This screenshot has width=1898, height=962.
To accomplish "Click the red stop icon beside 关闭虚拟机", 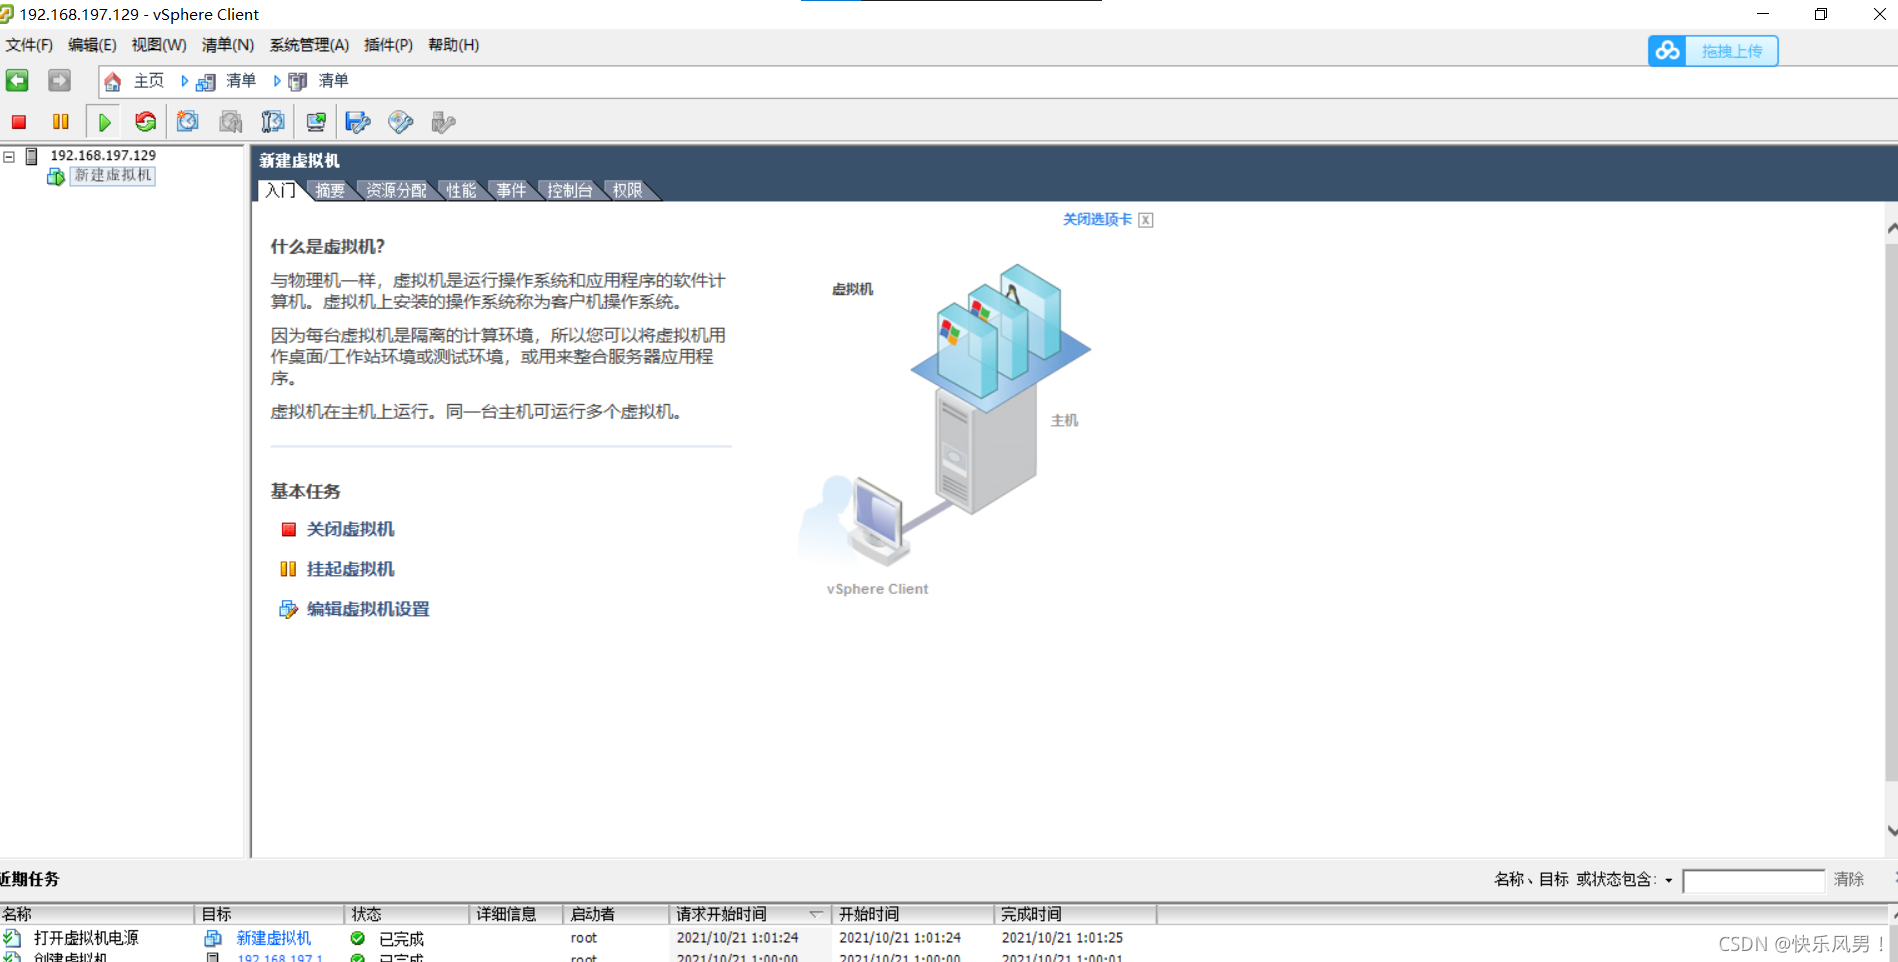I will click(289, 529).
